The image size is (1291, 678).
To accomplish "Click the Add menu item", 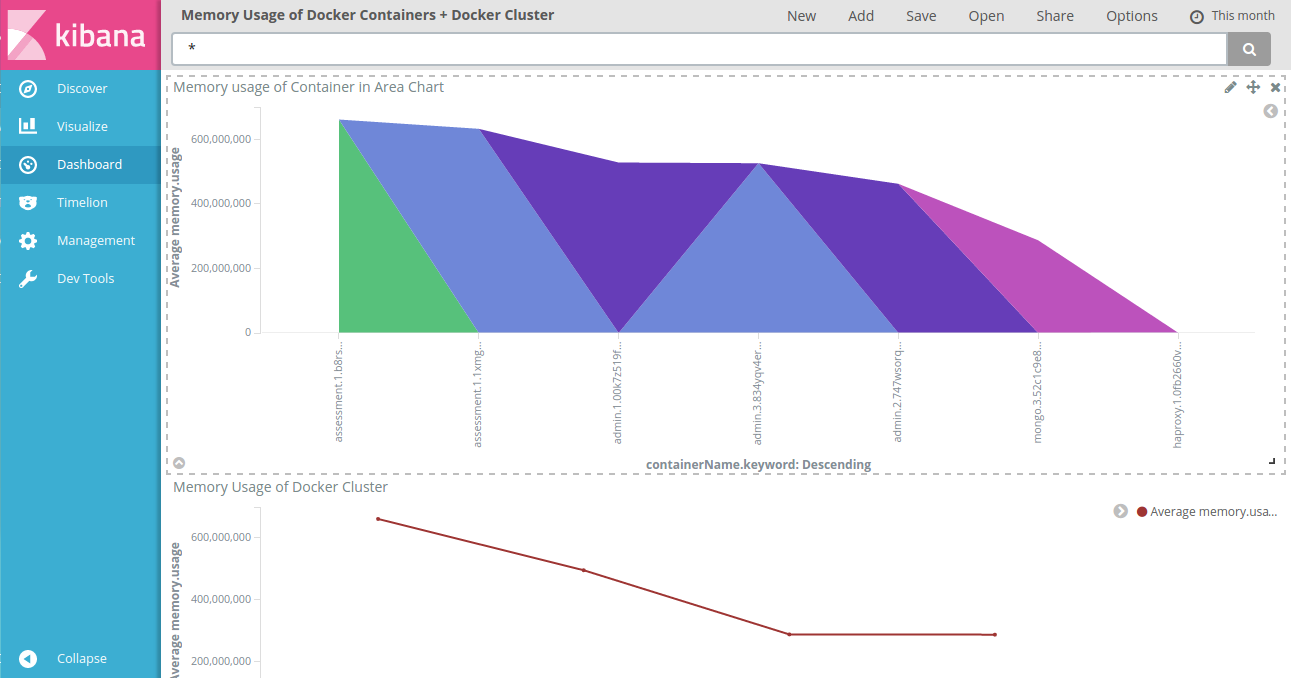I will tap(861, 16).
